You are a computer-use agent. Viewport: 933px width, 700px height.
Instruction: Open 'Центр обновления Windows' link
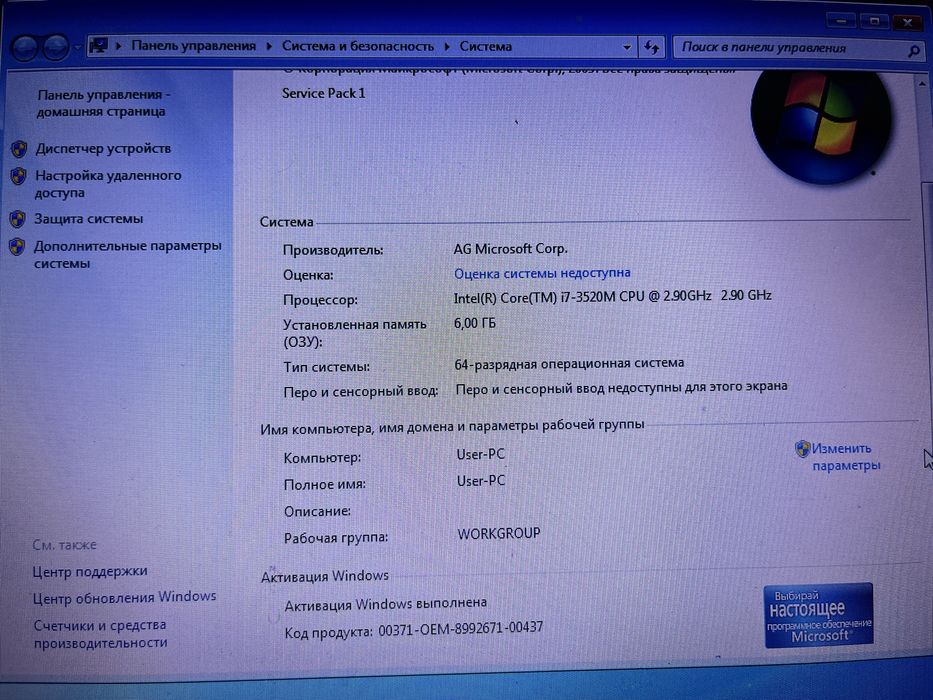[124, 597]
